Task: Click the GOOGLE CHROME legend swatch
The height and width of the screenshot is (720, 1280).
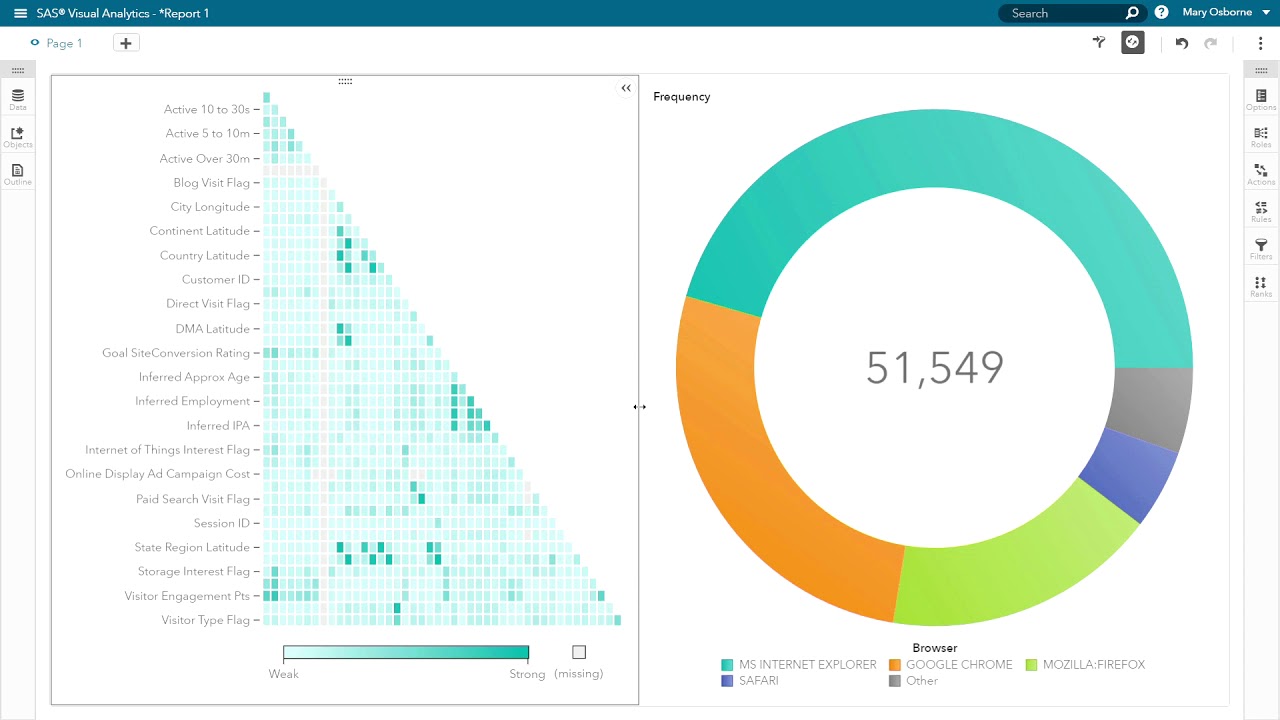Action: (x=894, y=665)
